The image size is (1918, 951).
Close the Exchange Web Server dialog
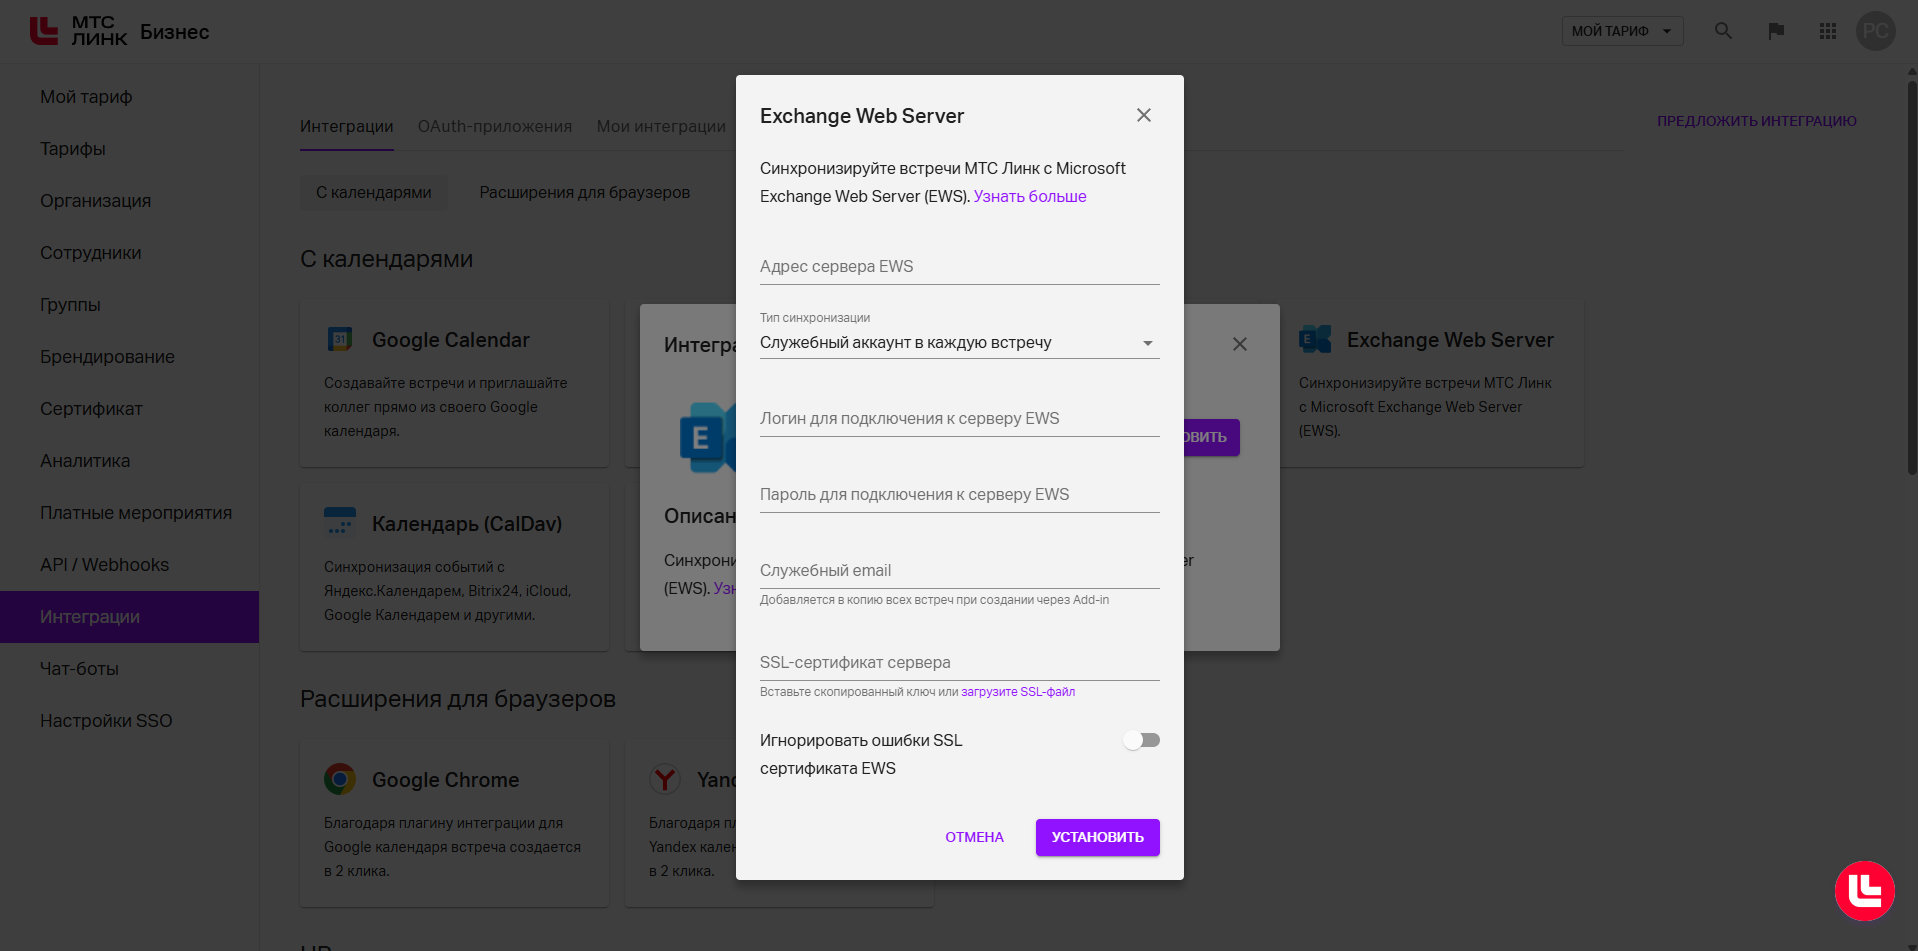coord(1144,115)
